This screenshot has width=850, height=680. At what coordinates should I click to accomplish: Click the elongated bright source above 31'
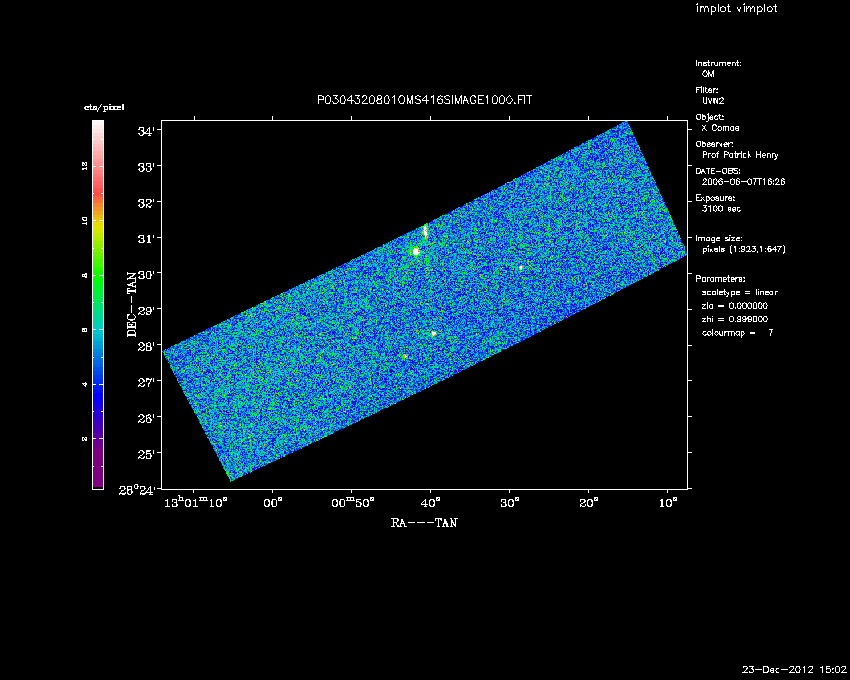point(426,232)
